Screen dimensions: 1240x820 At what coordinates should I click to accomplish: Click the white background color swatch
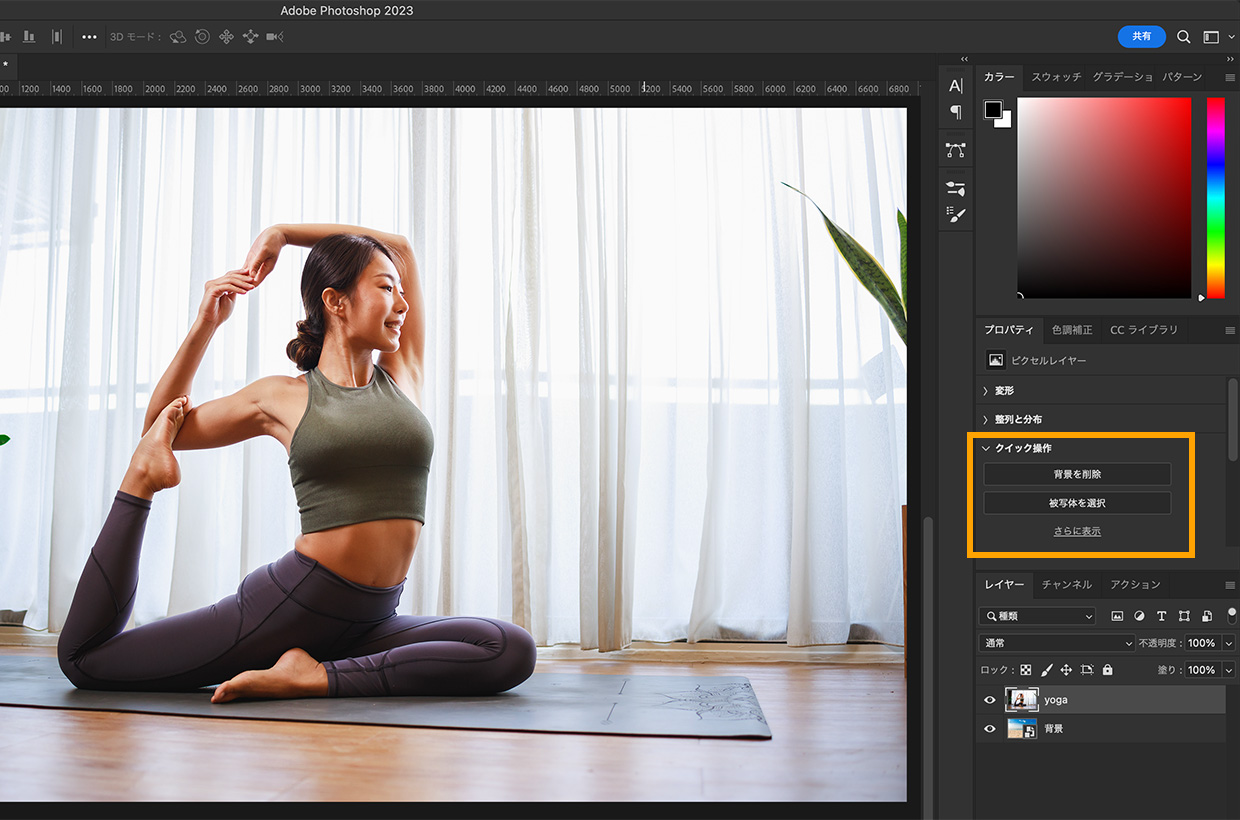click(x=1006, y=122)
